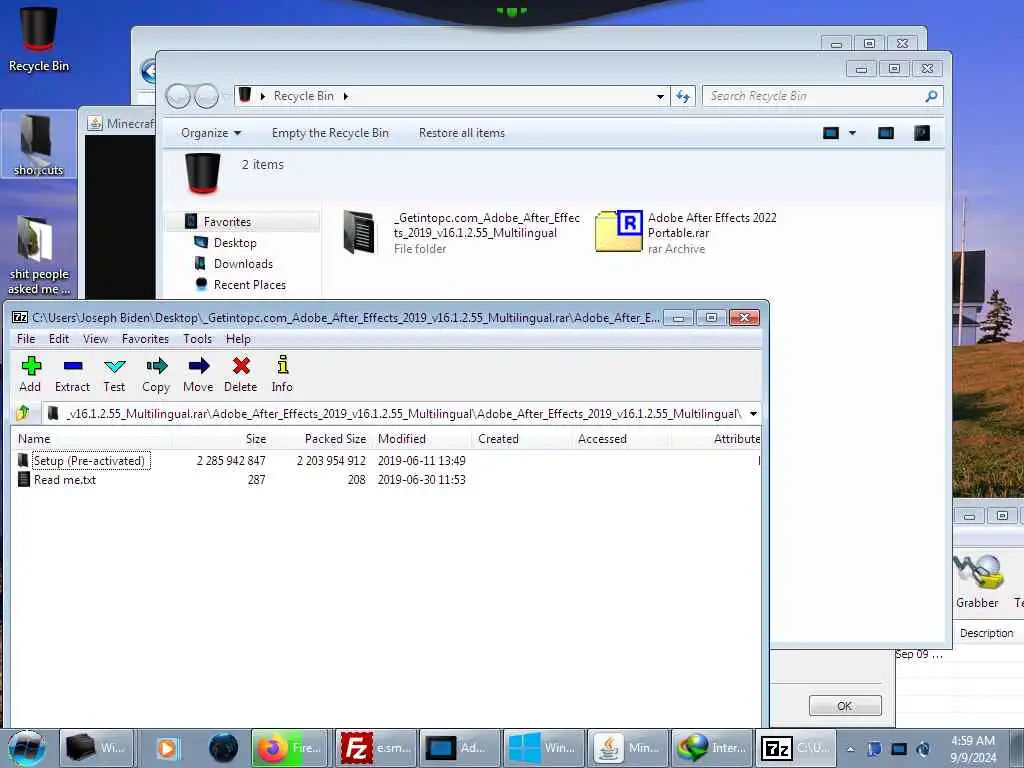Go up one folder level in 7-Zip
The image size is (1024, 768).
[x=24, y=413]
